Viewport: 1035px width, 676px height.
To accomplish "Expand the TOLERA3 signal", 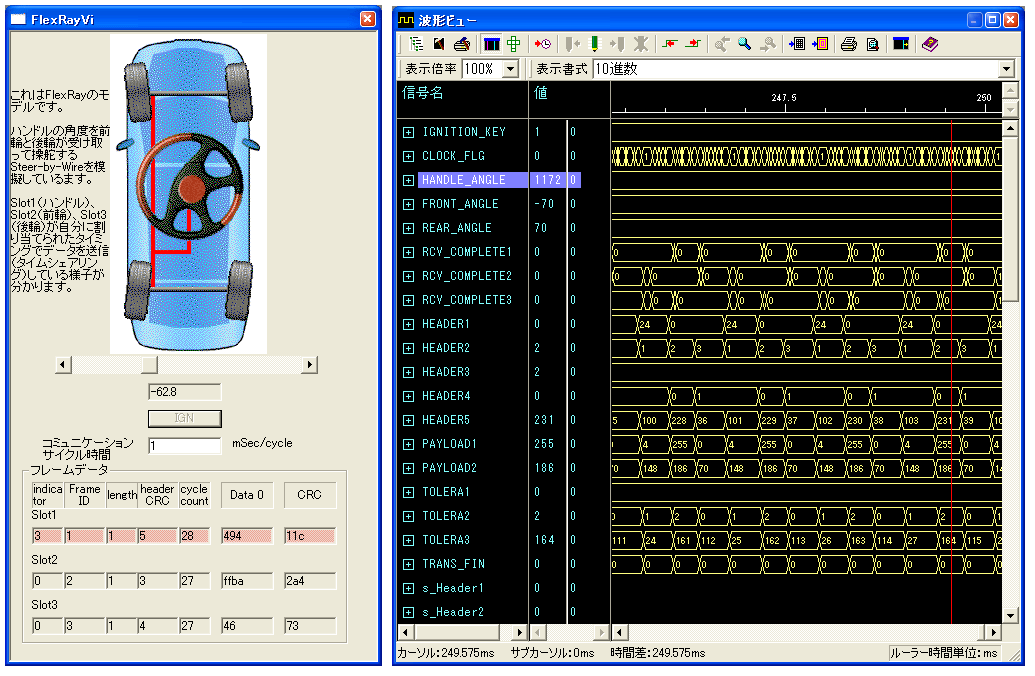I will [x=409, y=541].
